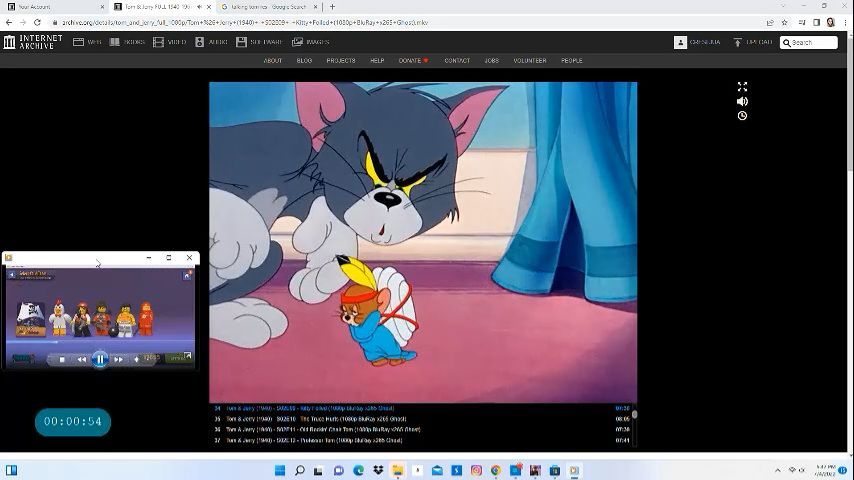Open the Chrome three-dot menu
This screenshot has width=854, height=480.
click(x=845, y=22)
